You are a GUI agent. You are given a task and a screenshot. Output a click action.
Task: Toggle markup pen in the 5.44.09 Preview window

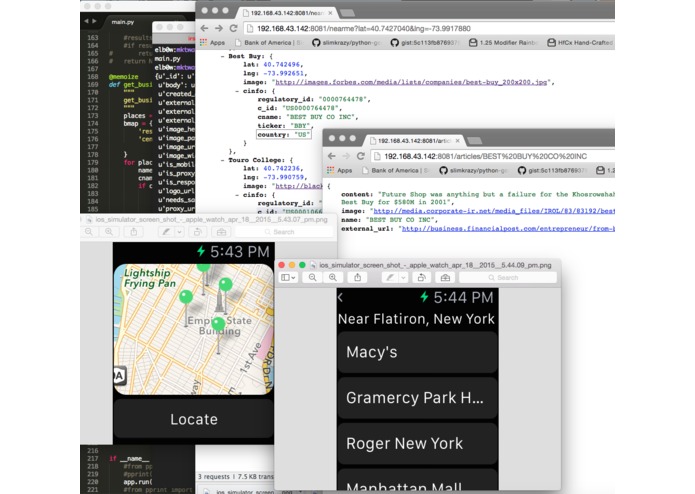390,277
